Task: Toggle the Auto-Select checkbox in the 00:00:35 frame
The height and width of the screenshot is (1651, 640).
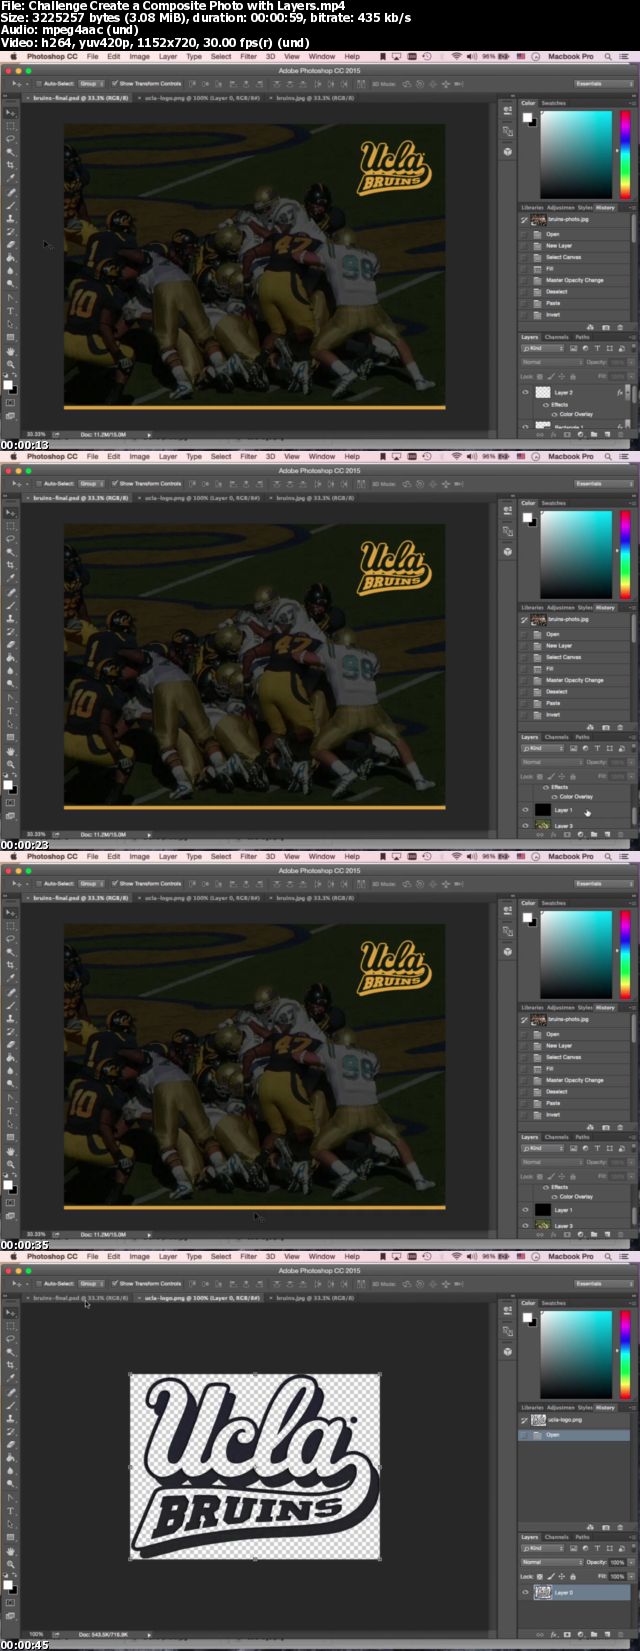Action: [x=39, y=884]
